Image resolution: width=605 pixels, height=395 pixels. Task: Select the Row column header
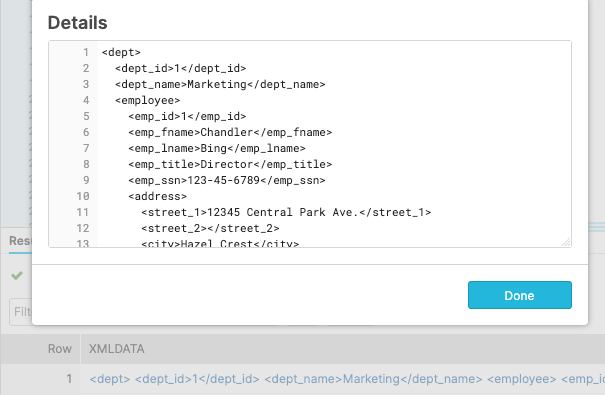[x=60, y=349]
